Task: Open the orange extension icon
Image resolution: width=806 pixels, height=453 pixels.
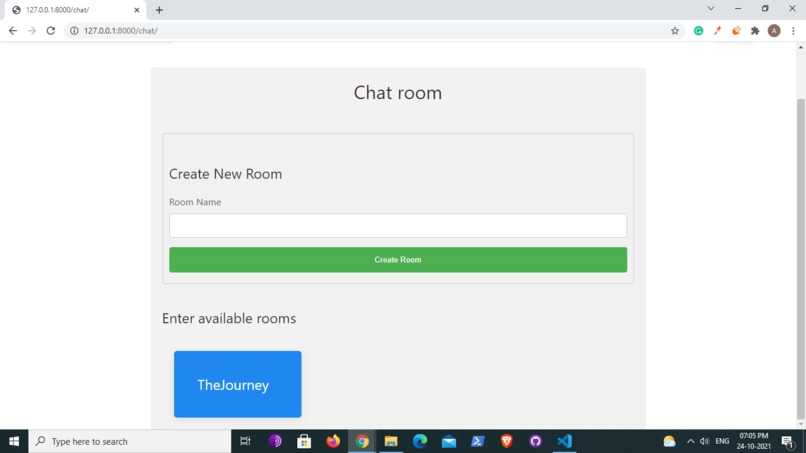Action: pos(736,31)
